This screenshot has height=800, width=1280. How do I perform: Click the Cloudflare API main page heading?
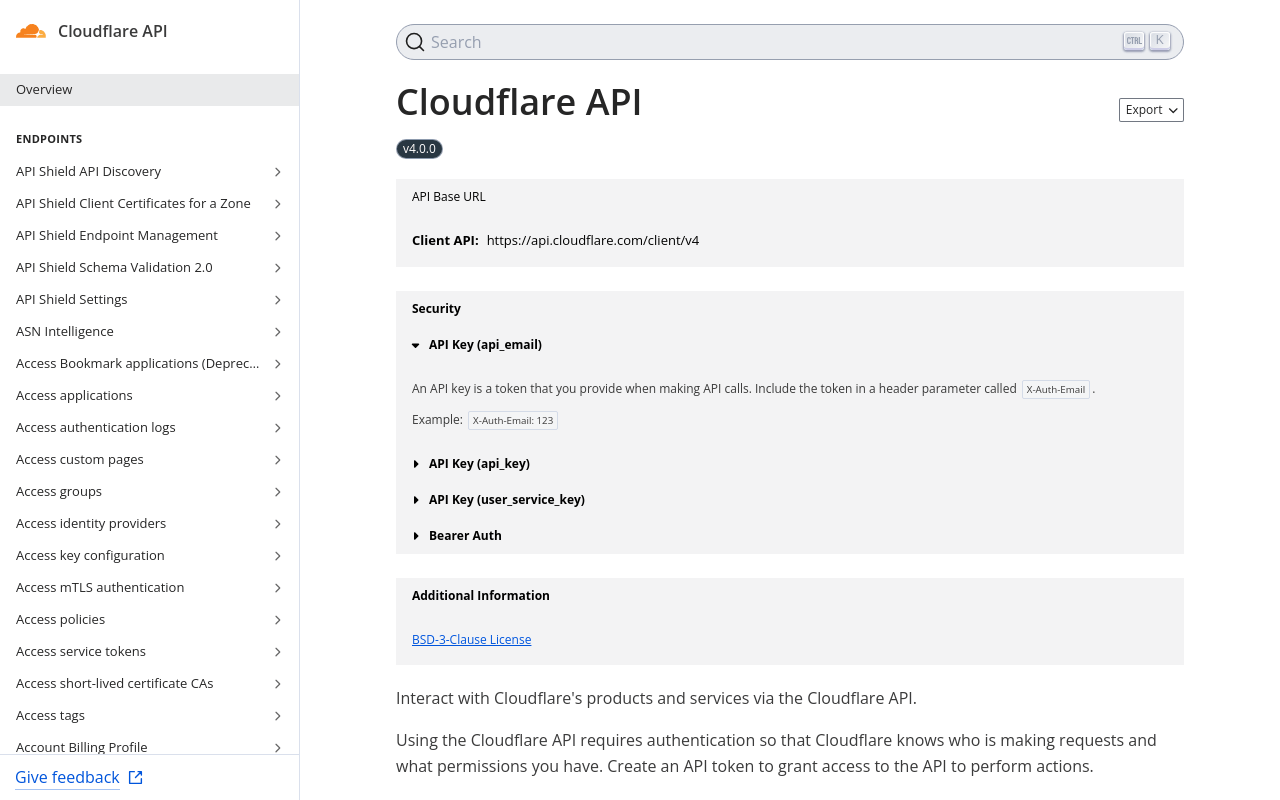[x=519, y=102]
